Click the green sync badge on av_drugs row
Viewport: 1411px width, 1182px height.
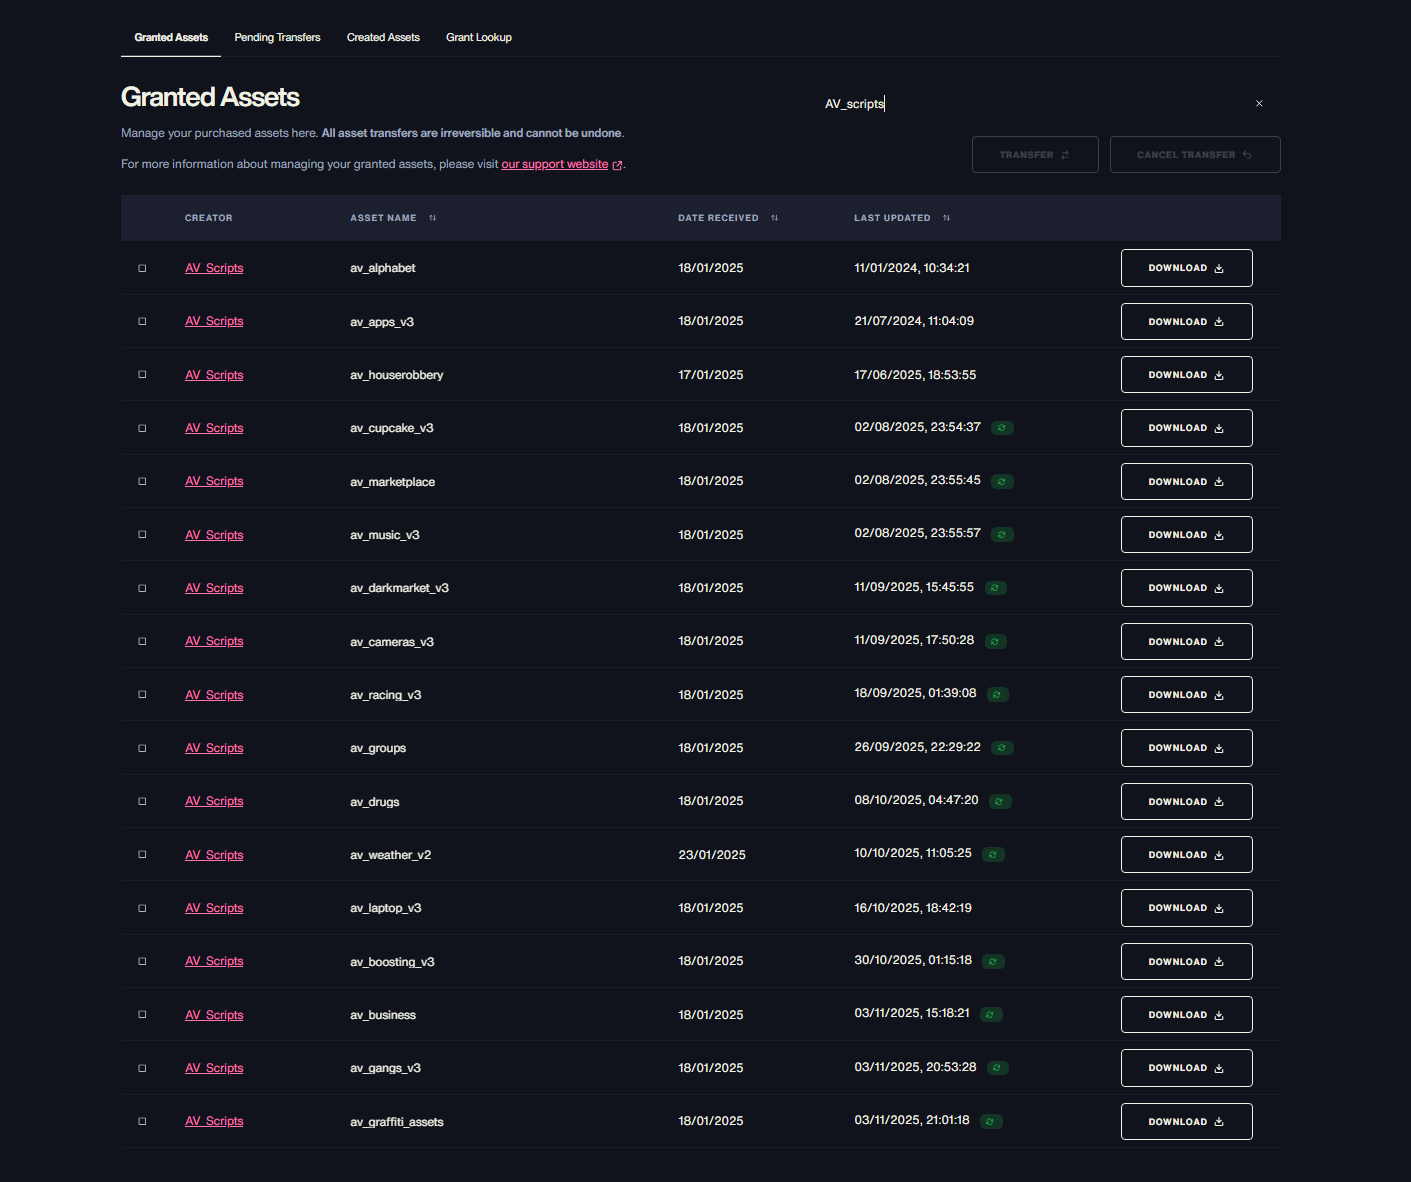[1000, 802]
